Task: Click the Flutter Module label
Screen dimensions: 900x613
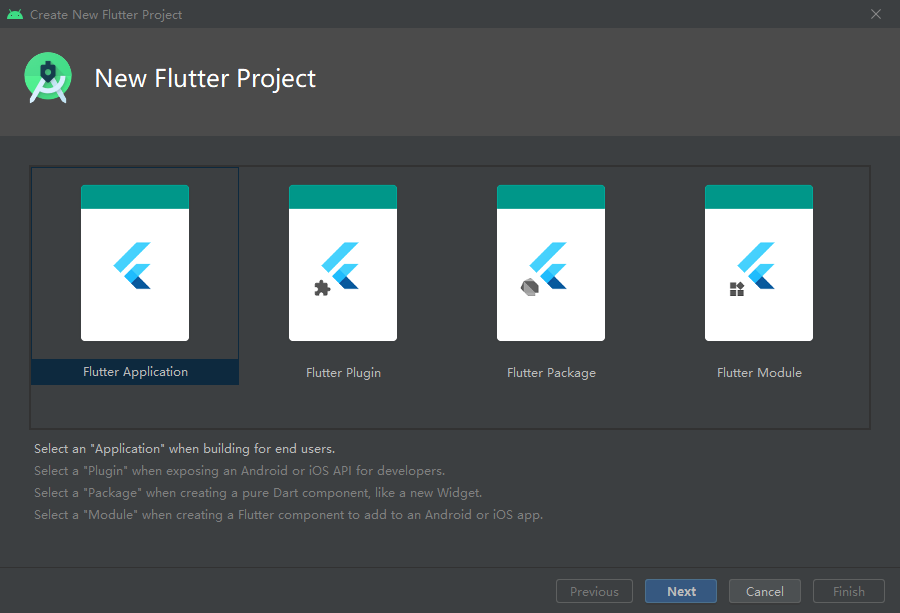Action: click(759, 373)
